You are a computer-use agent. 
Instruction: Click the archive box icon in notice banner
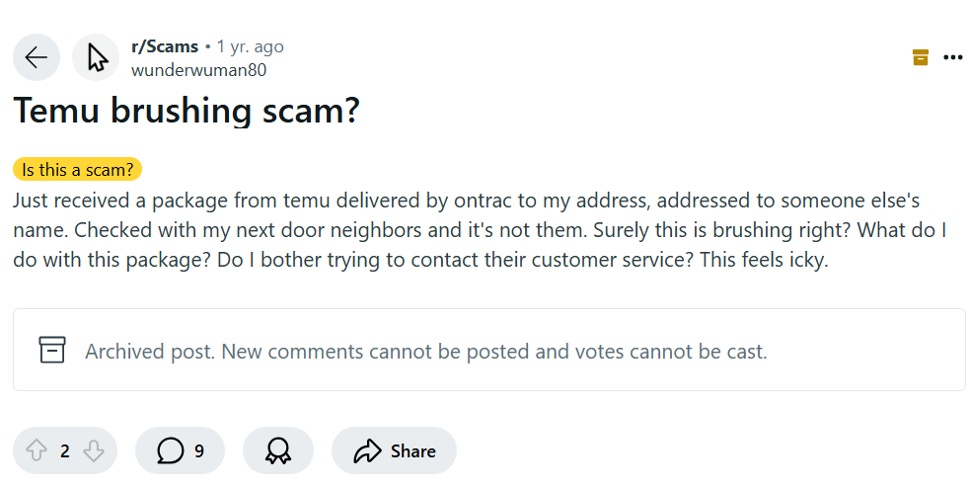pyautogui.click(x=52, y=350)
